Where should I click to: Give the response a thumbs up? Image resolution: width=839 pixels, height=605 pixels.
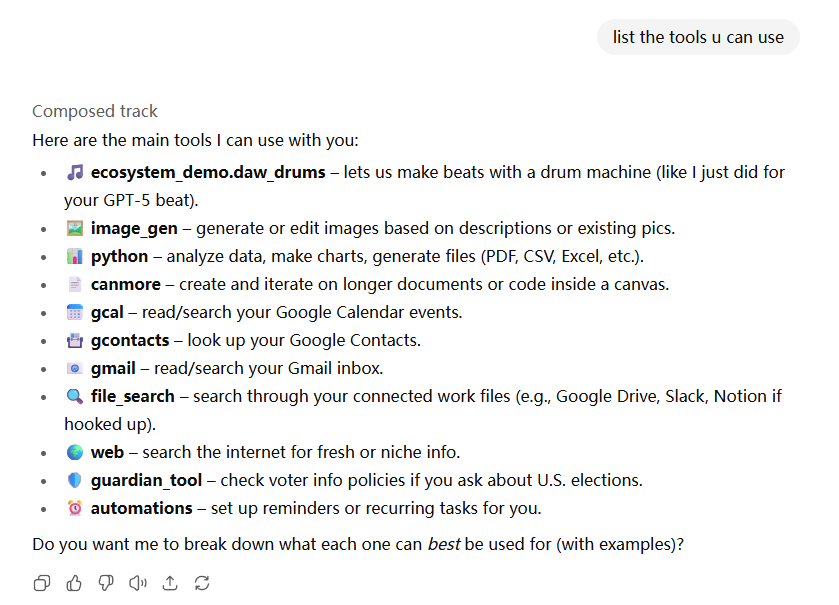tap(74, 583)
